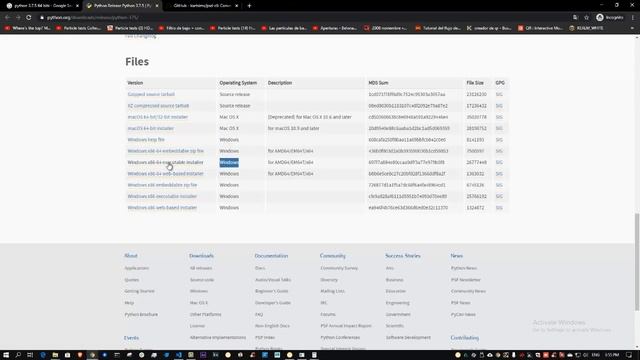The width and height of the screenshot is (640, 360).
Task: Download Windows x86-64 web-based installer
Action: tap(165, 174)
